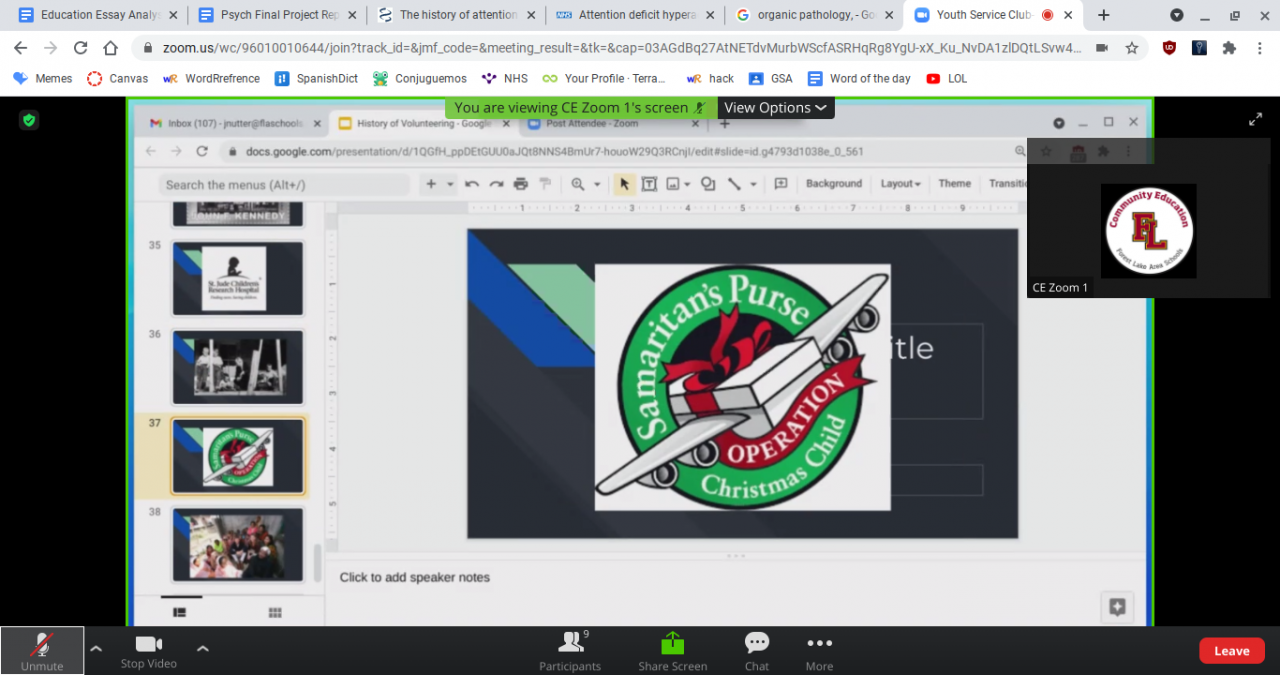
Task: Click the Insert image icon in Slides
Action: [673, 184]
